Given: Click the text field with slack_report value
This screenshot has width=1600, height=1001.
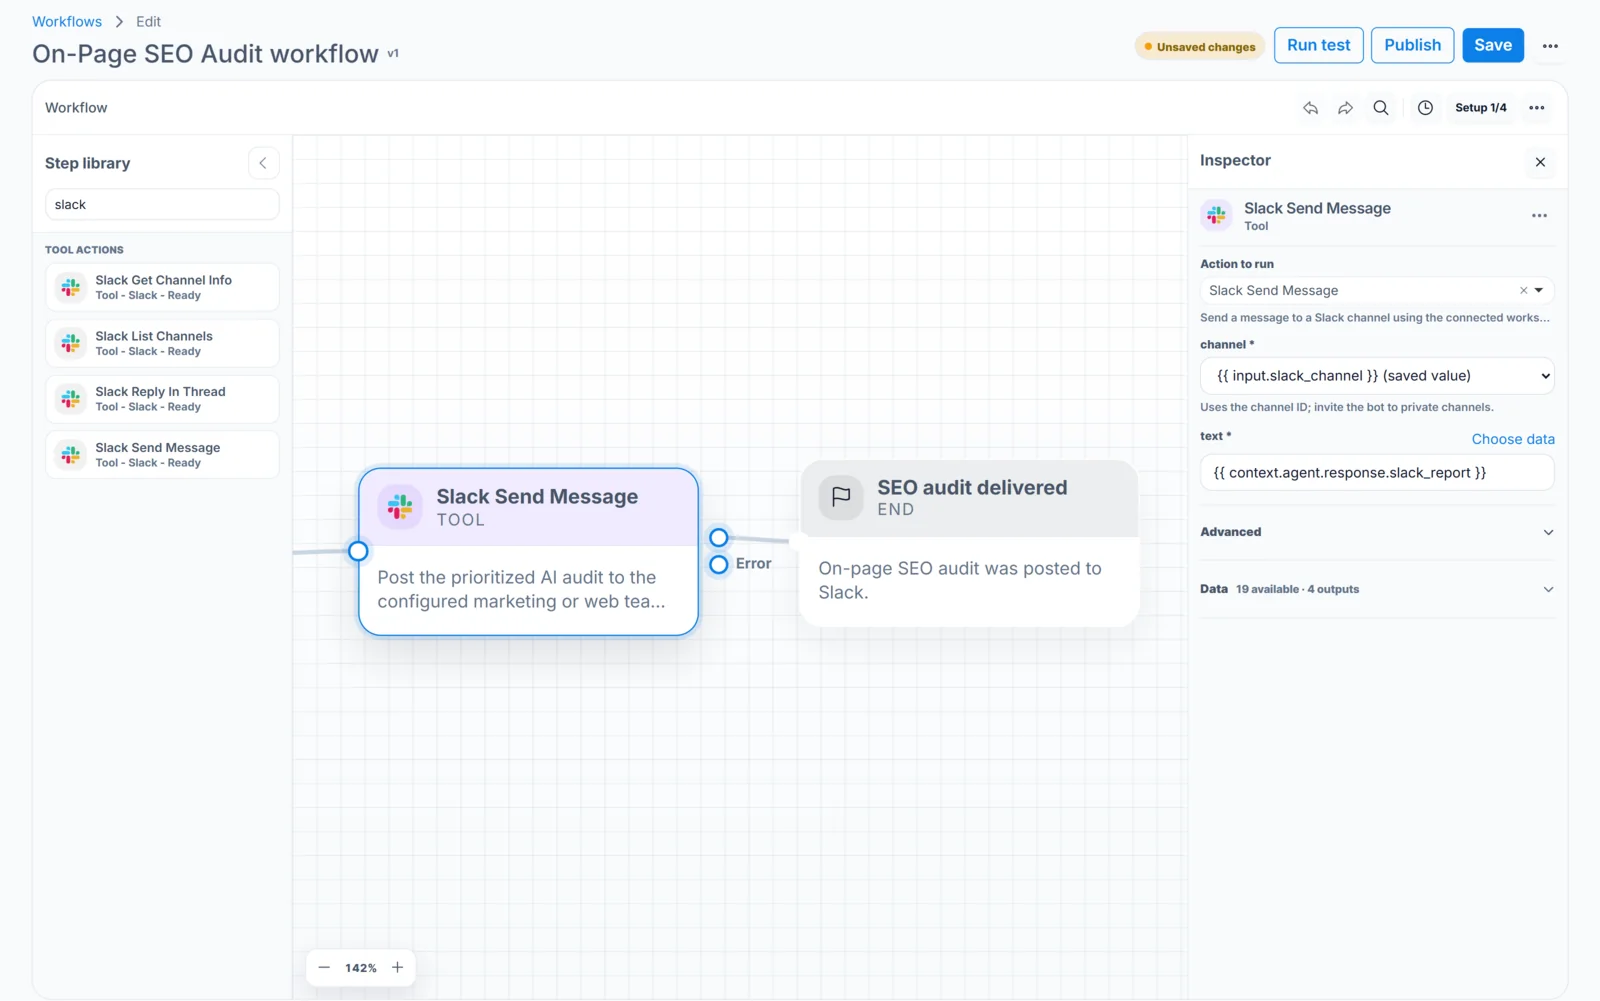Looking at the screenshot, I should (x=1377, y=473).
